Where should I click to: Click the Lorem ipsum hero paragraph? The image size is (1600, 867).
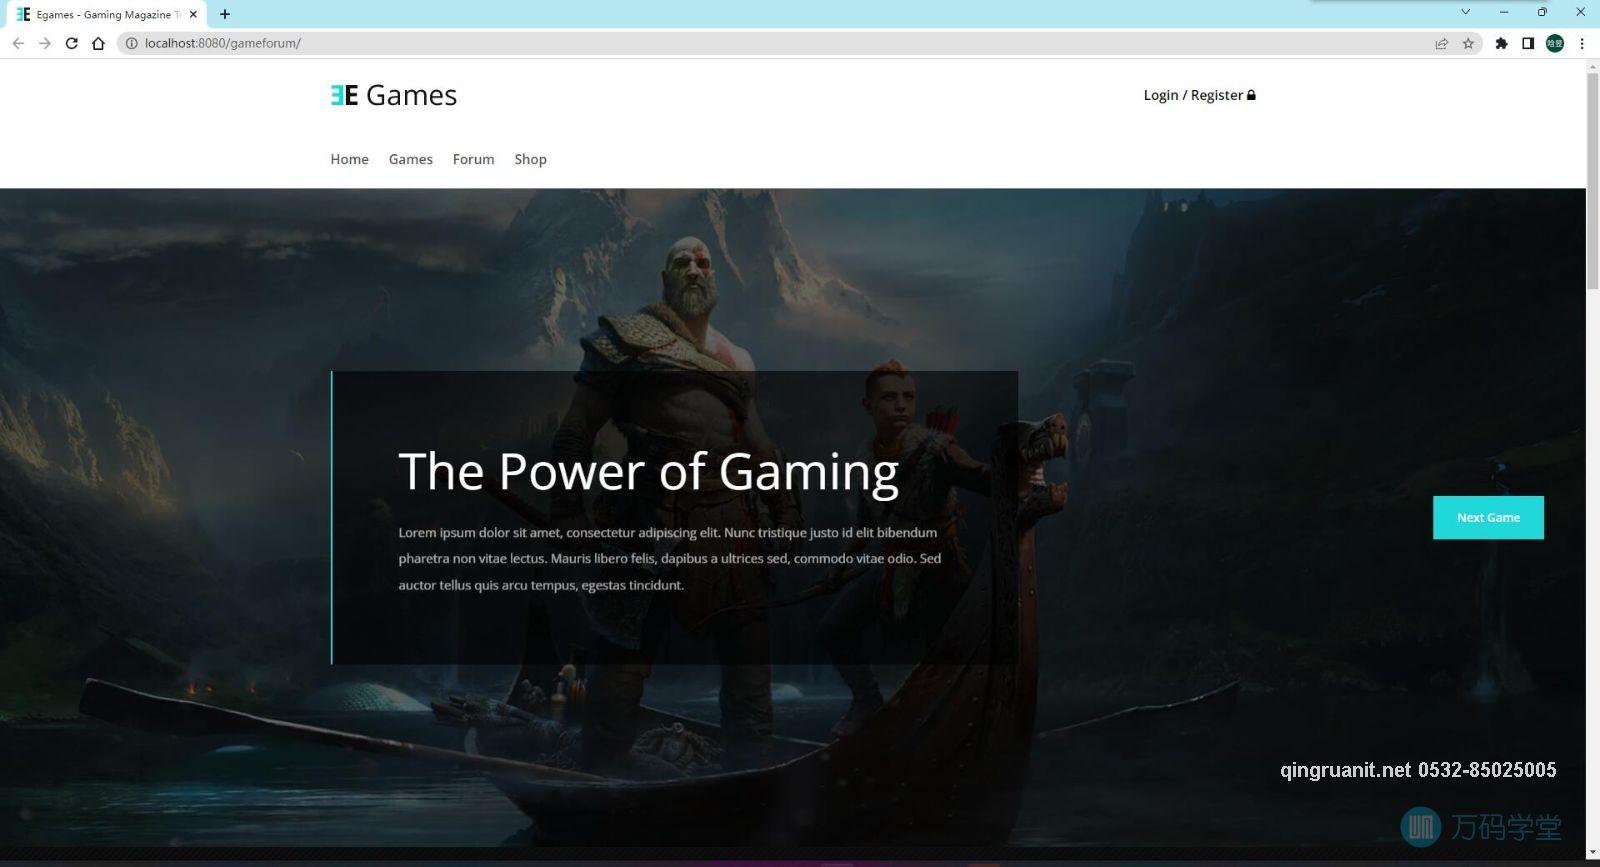669,559
